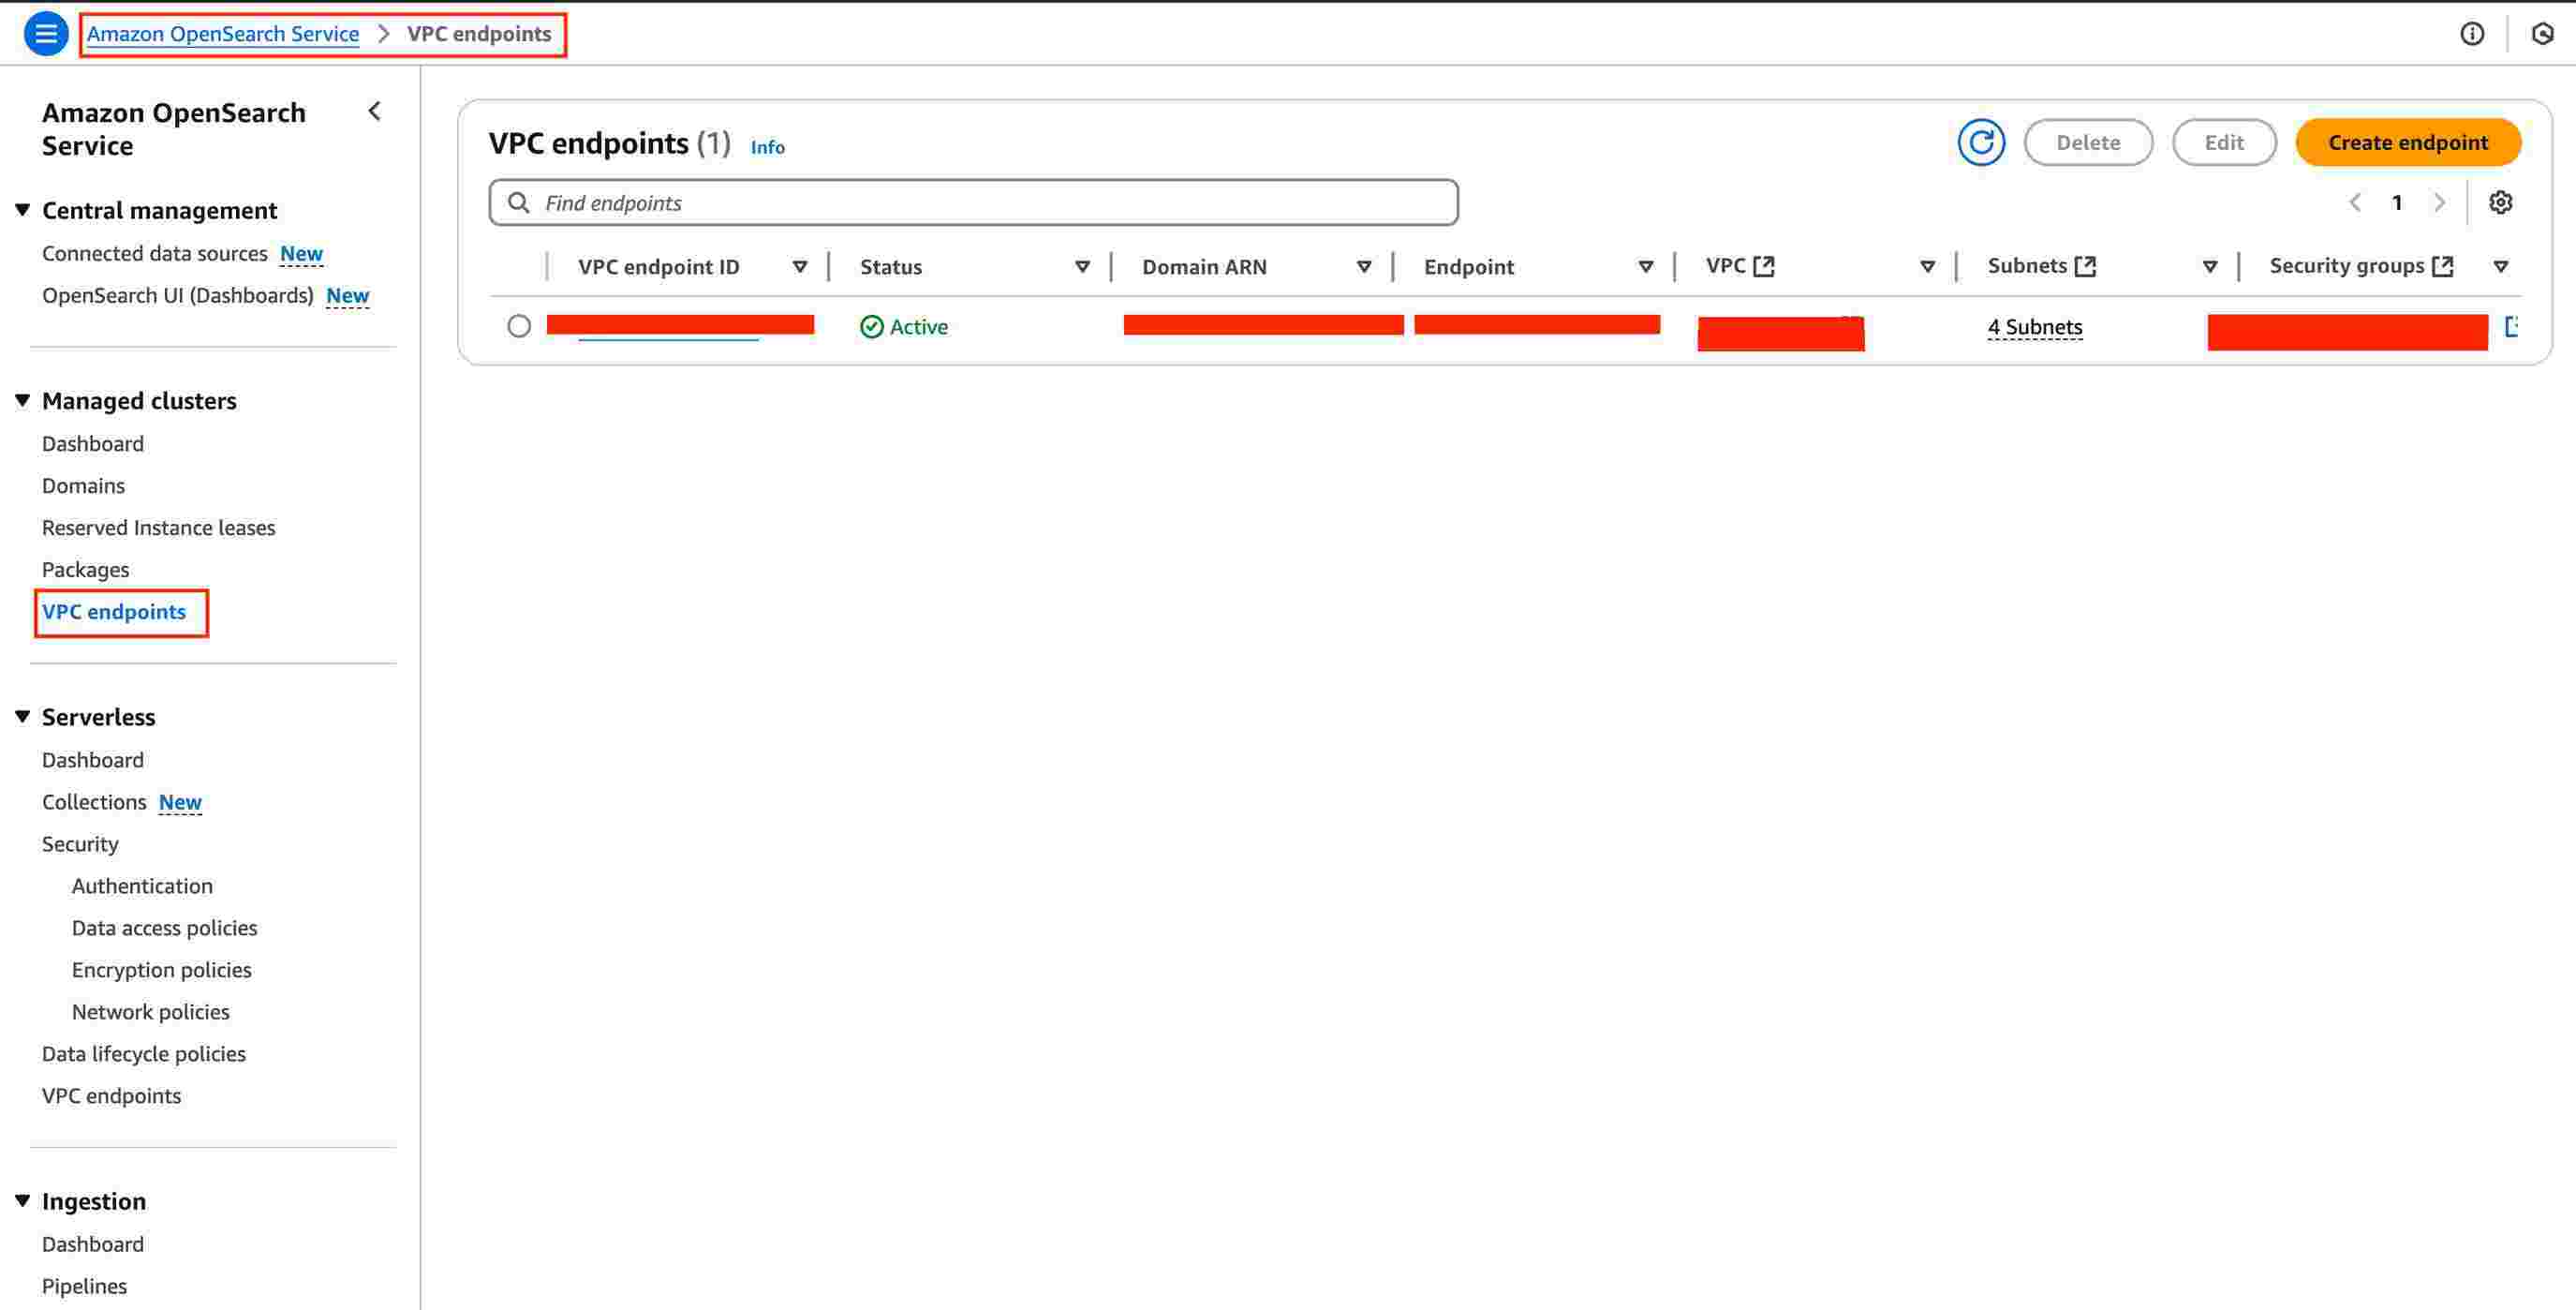Collapse the side navigation panel arrow

(x=375, y=111)
